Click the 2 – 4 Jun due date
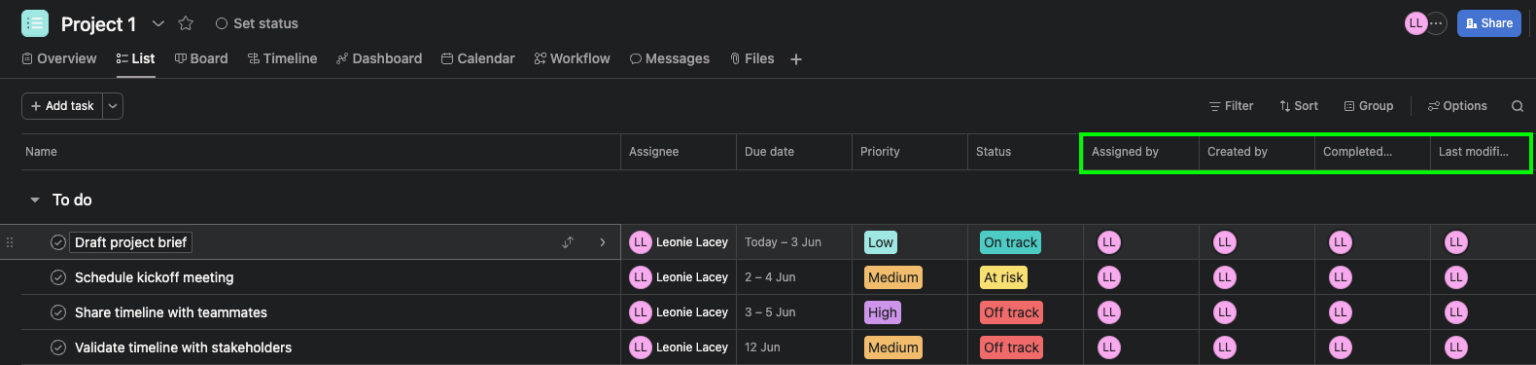 click(x=770, y=277)
